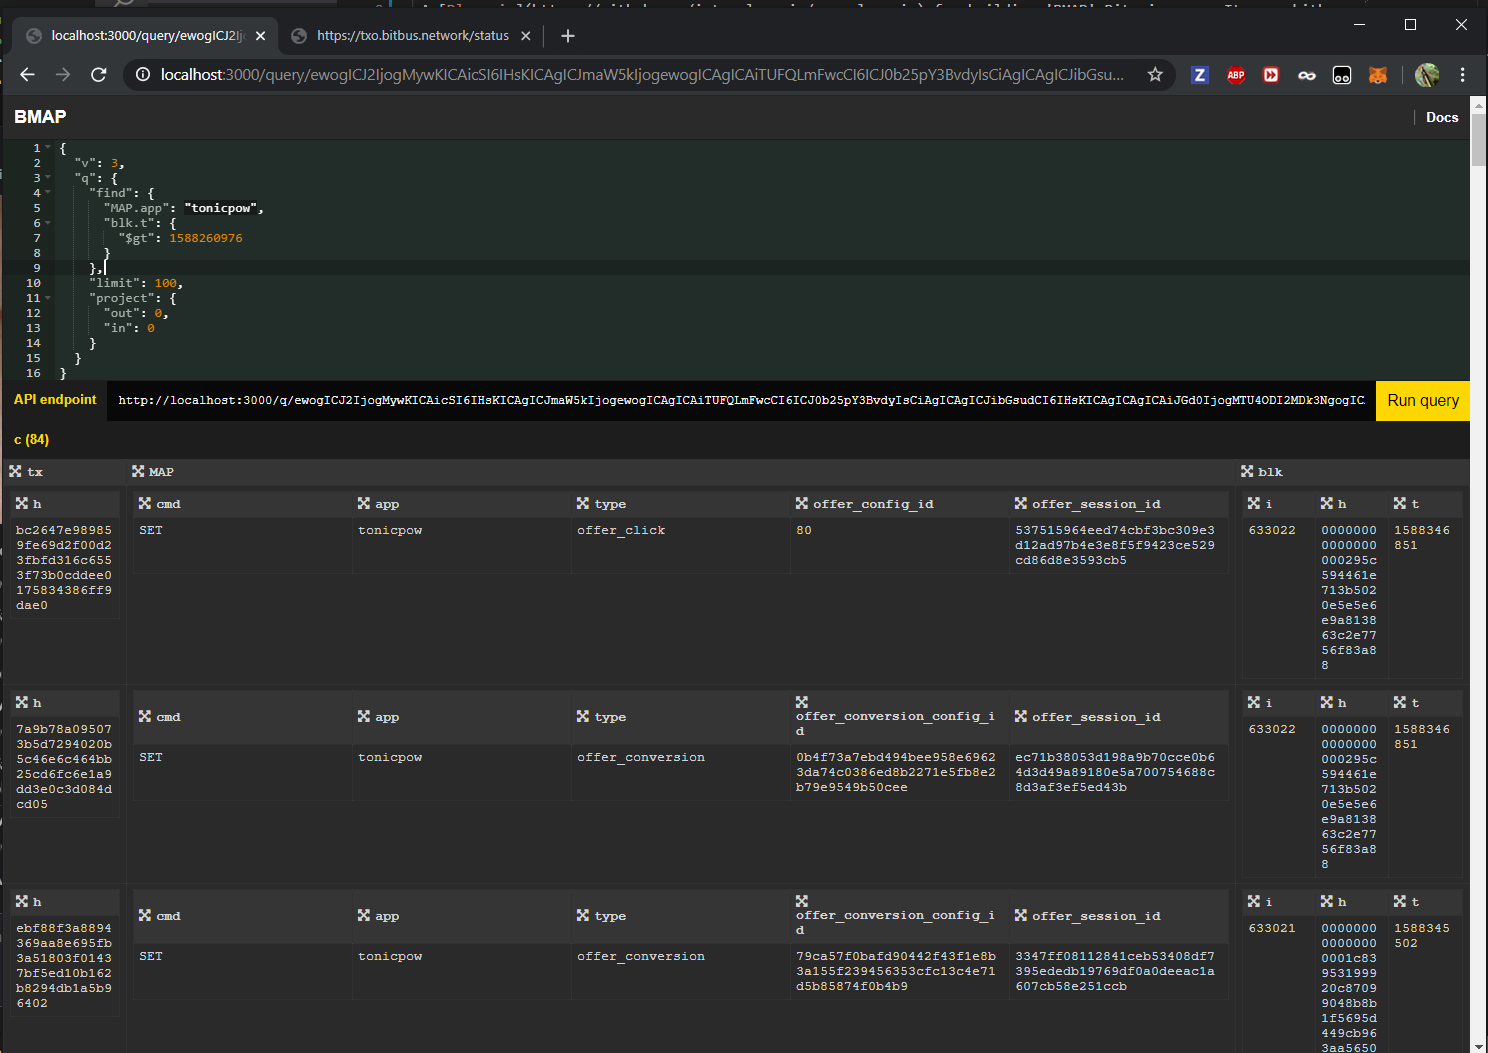Fold the "q" block at line 3

coord(48,178)
